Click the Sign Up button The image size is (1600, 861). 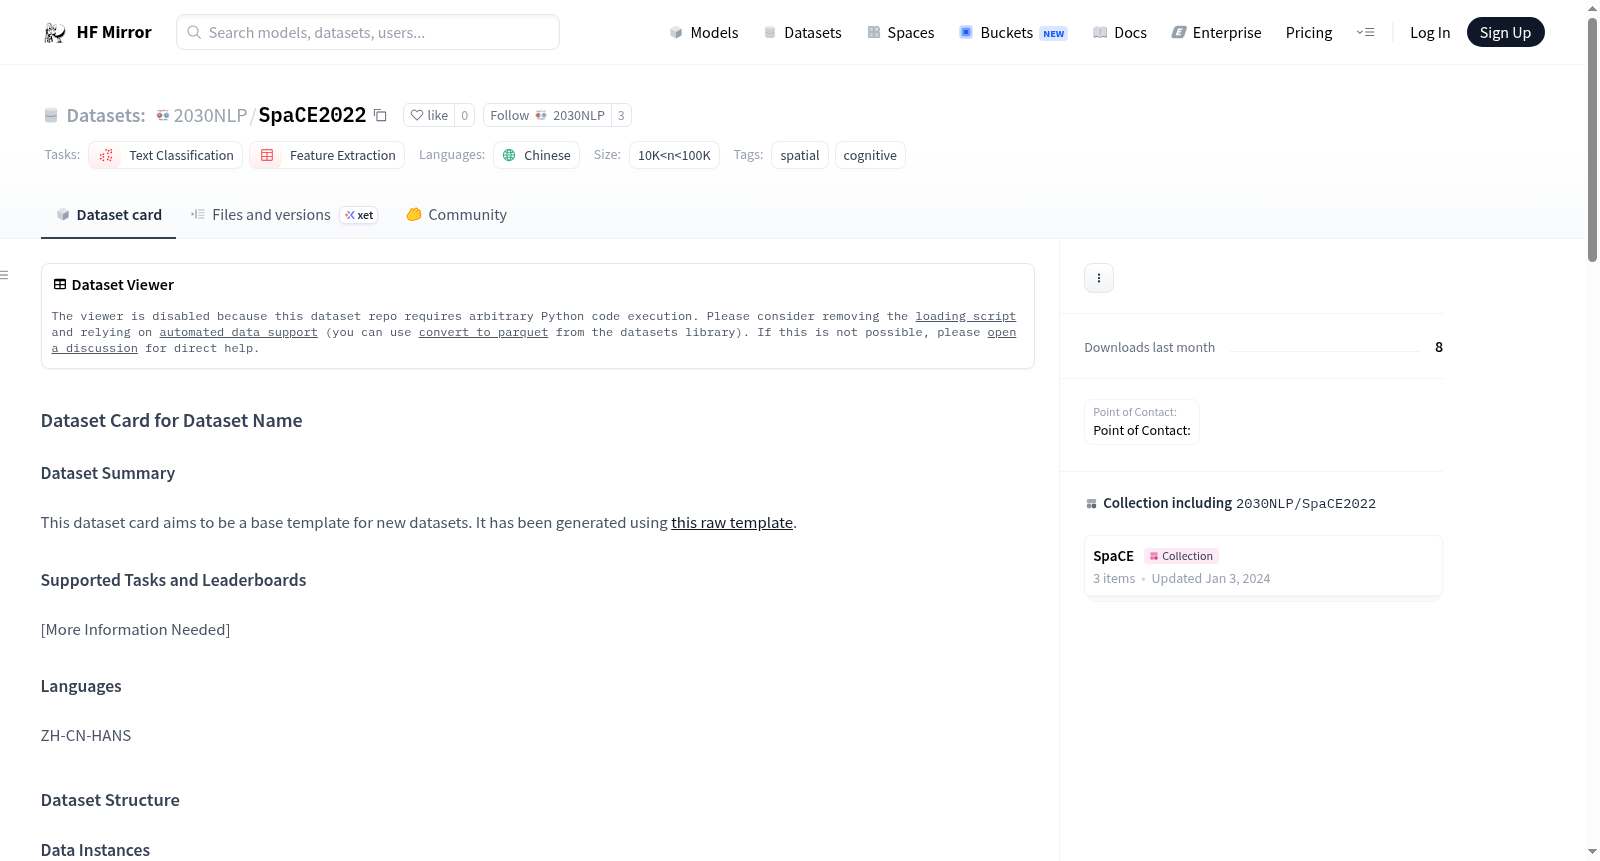[x=1505, y=32]
